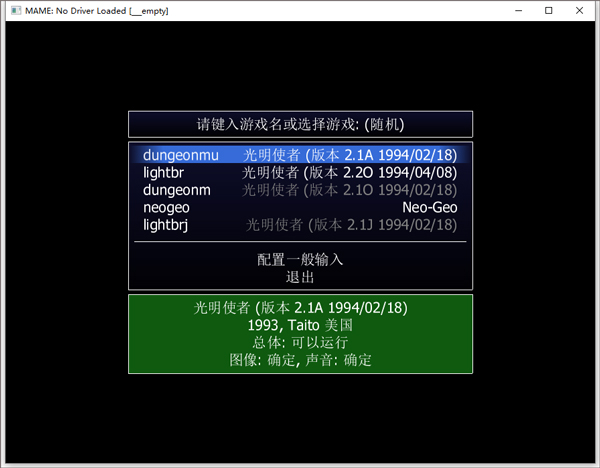Select the dungeonm game entry
The height and width of the screenshot is (468, 600).
300,190
